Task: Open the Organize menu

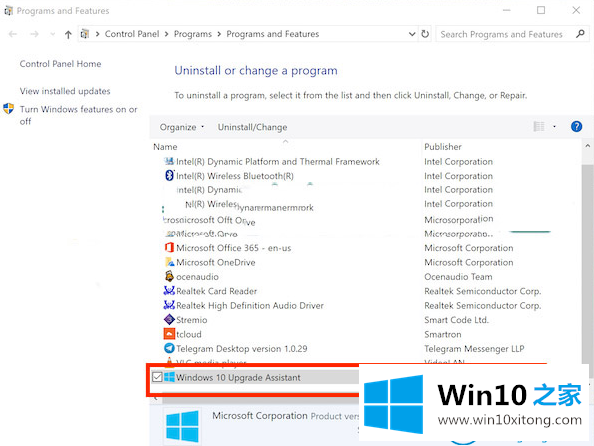Action: click(x=181, y=127)
